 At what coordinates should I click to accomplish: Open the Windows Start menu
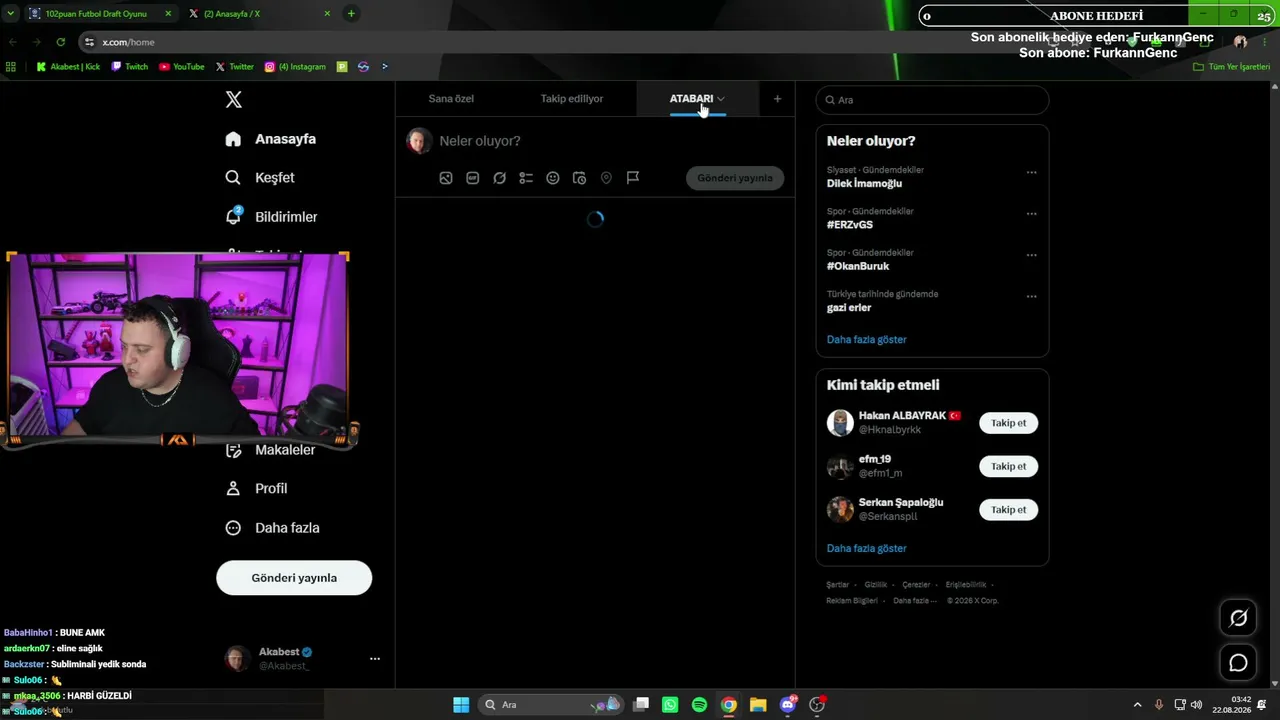tap(461, 705)
